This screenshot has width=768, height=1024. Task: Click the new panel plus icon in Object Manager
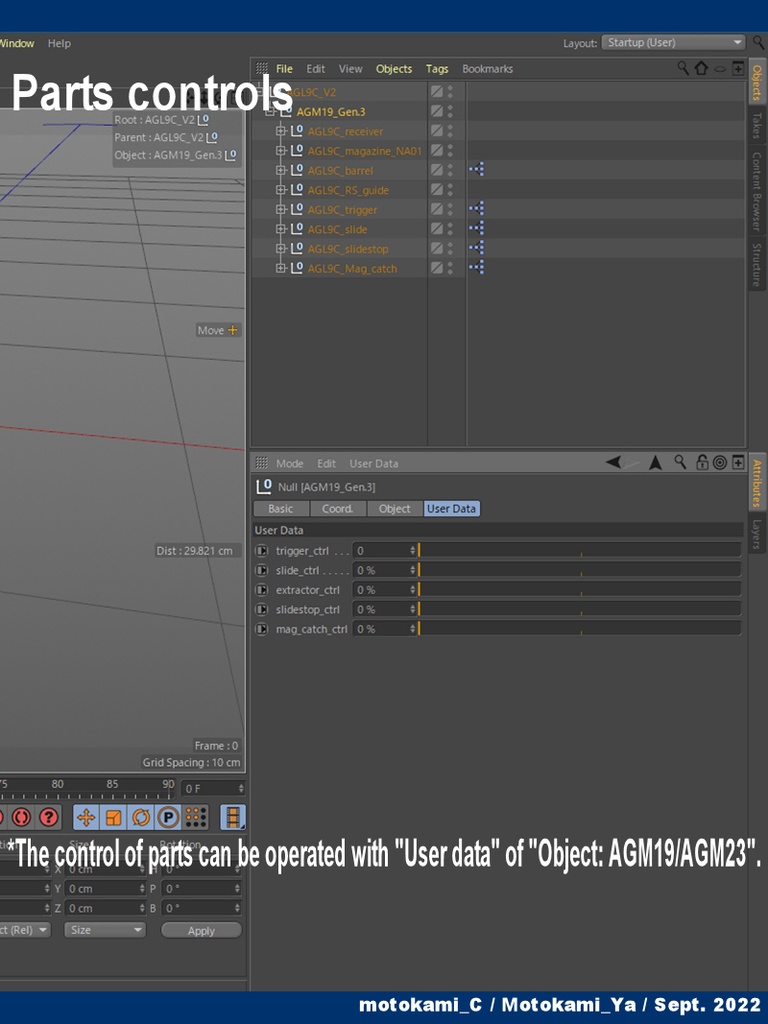click(738, 68)
